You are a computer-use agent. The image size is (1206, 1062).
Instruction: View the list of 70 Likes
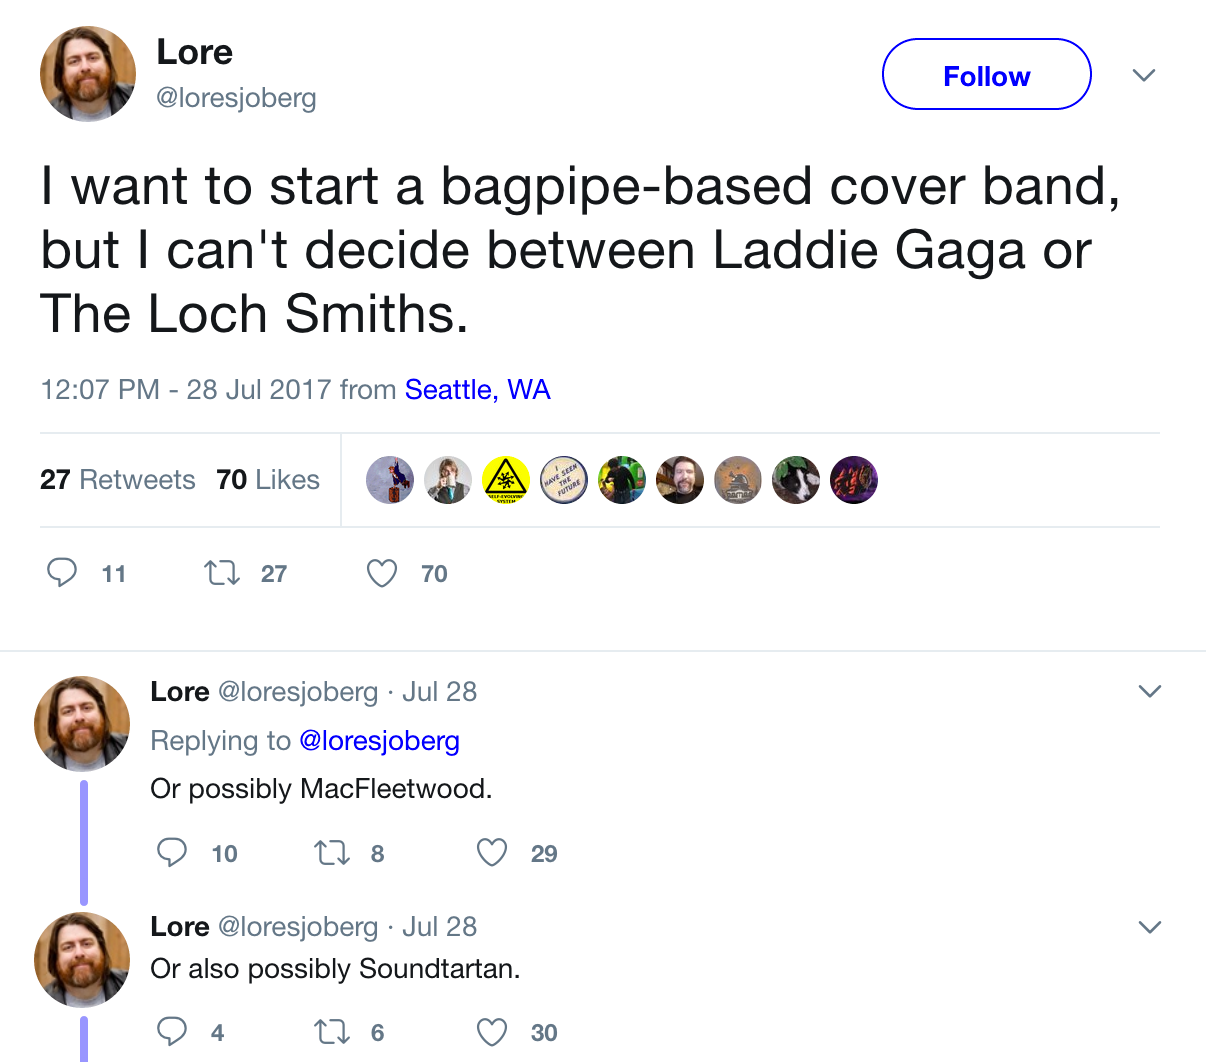pyautogui.click(x=267, y=480)
